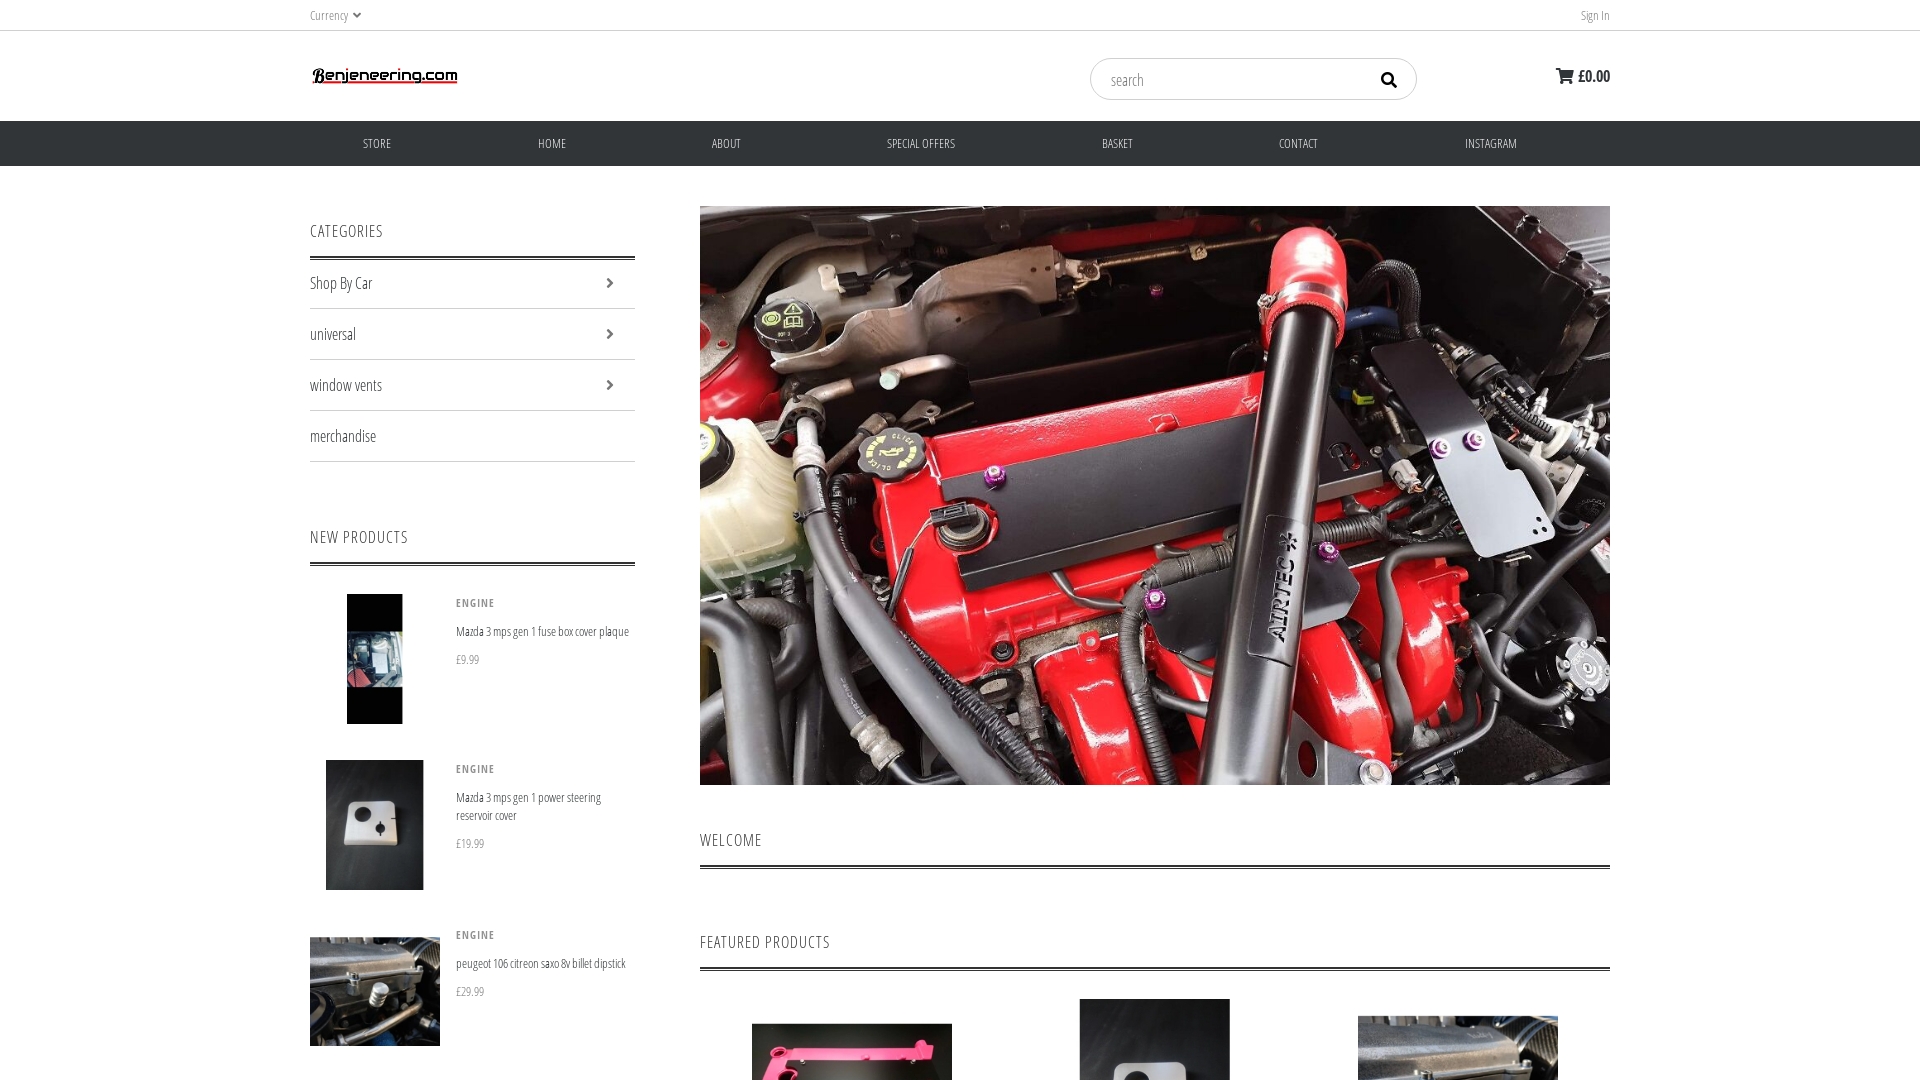Open the CONTACT page
Viewport: 1920px width, 1080px height.
(x=1298, y=144)
